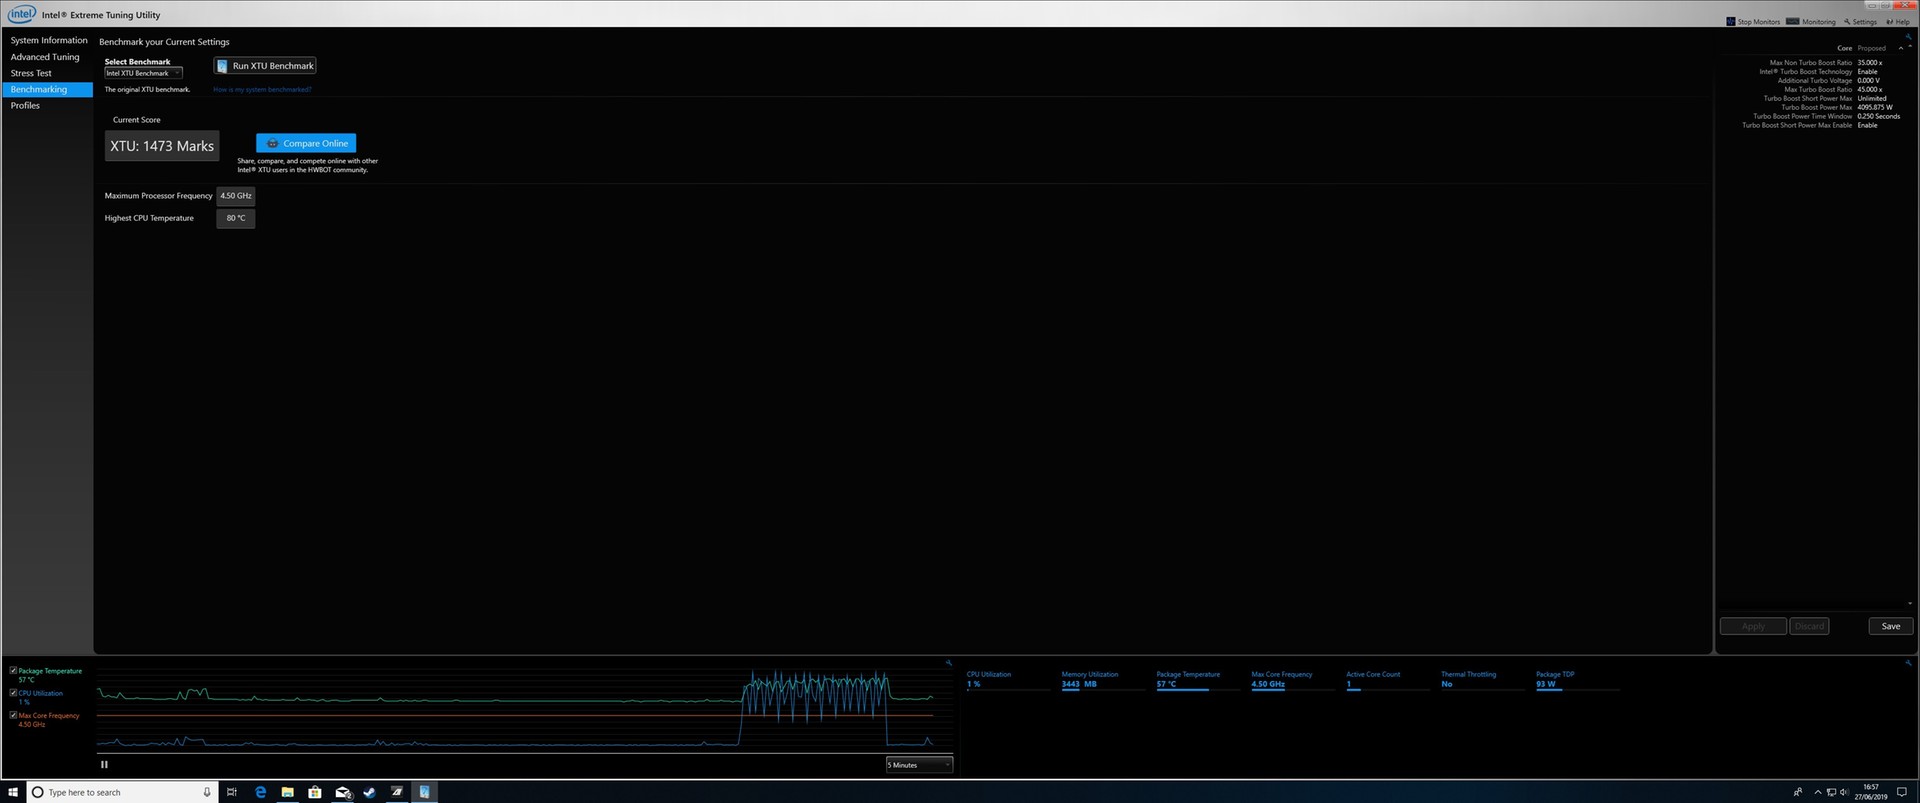Click the up arrow of the right panel scrollbar

tap(1910, 47)
